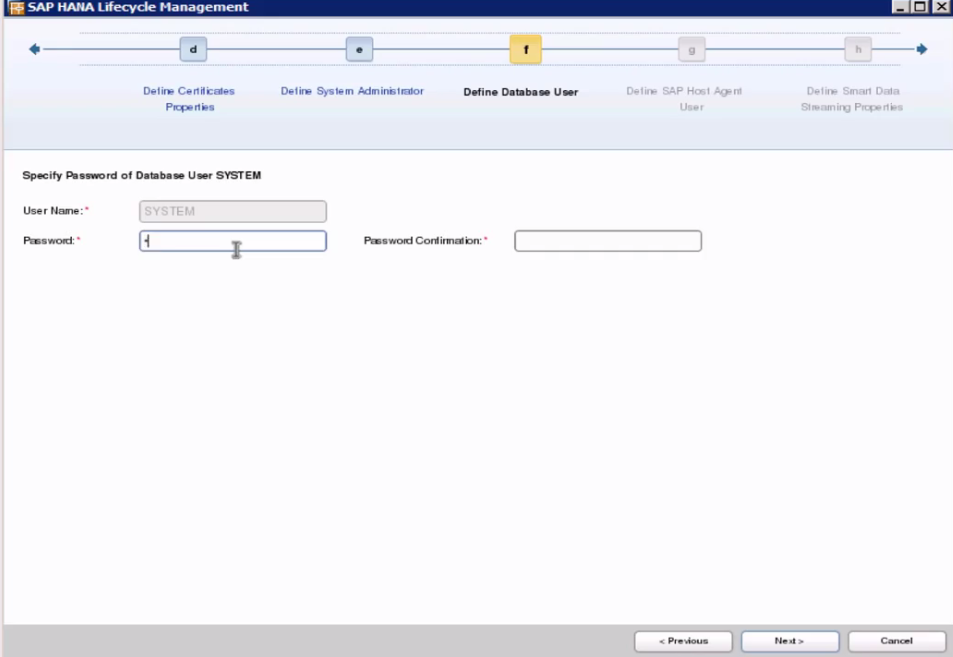The width and height of the screenshot is (953, 657).
Task: Go back with the Previous button
Action: coord(684,641)
